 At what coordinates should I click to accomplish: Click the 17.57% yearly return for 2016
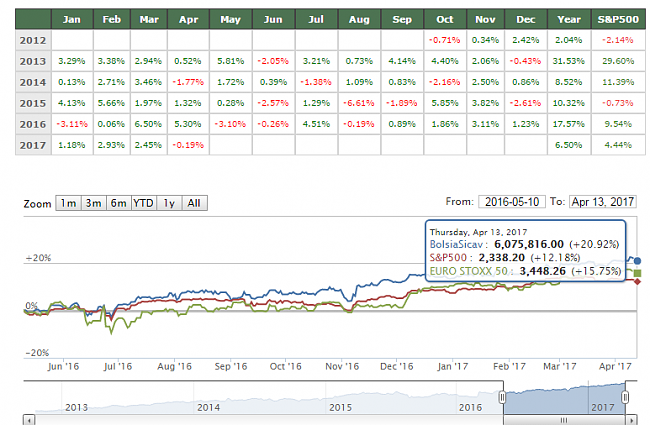[x=569, y=124]
